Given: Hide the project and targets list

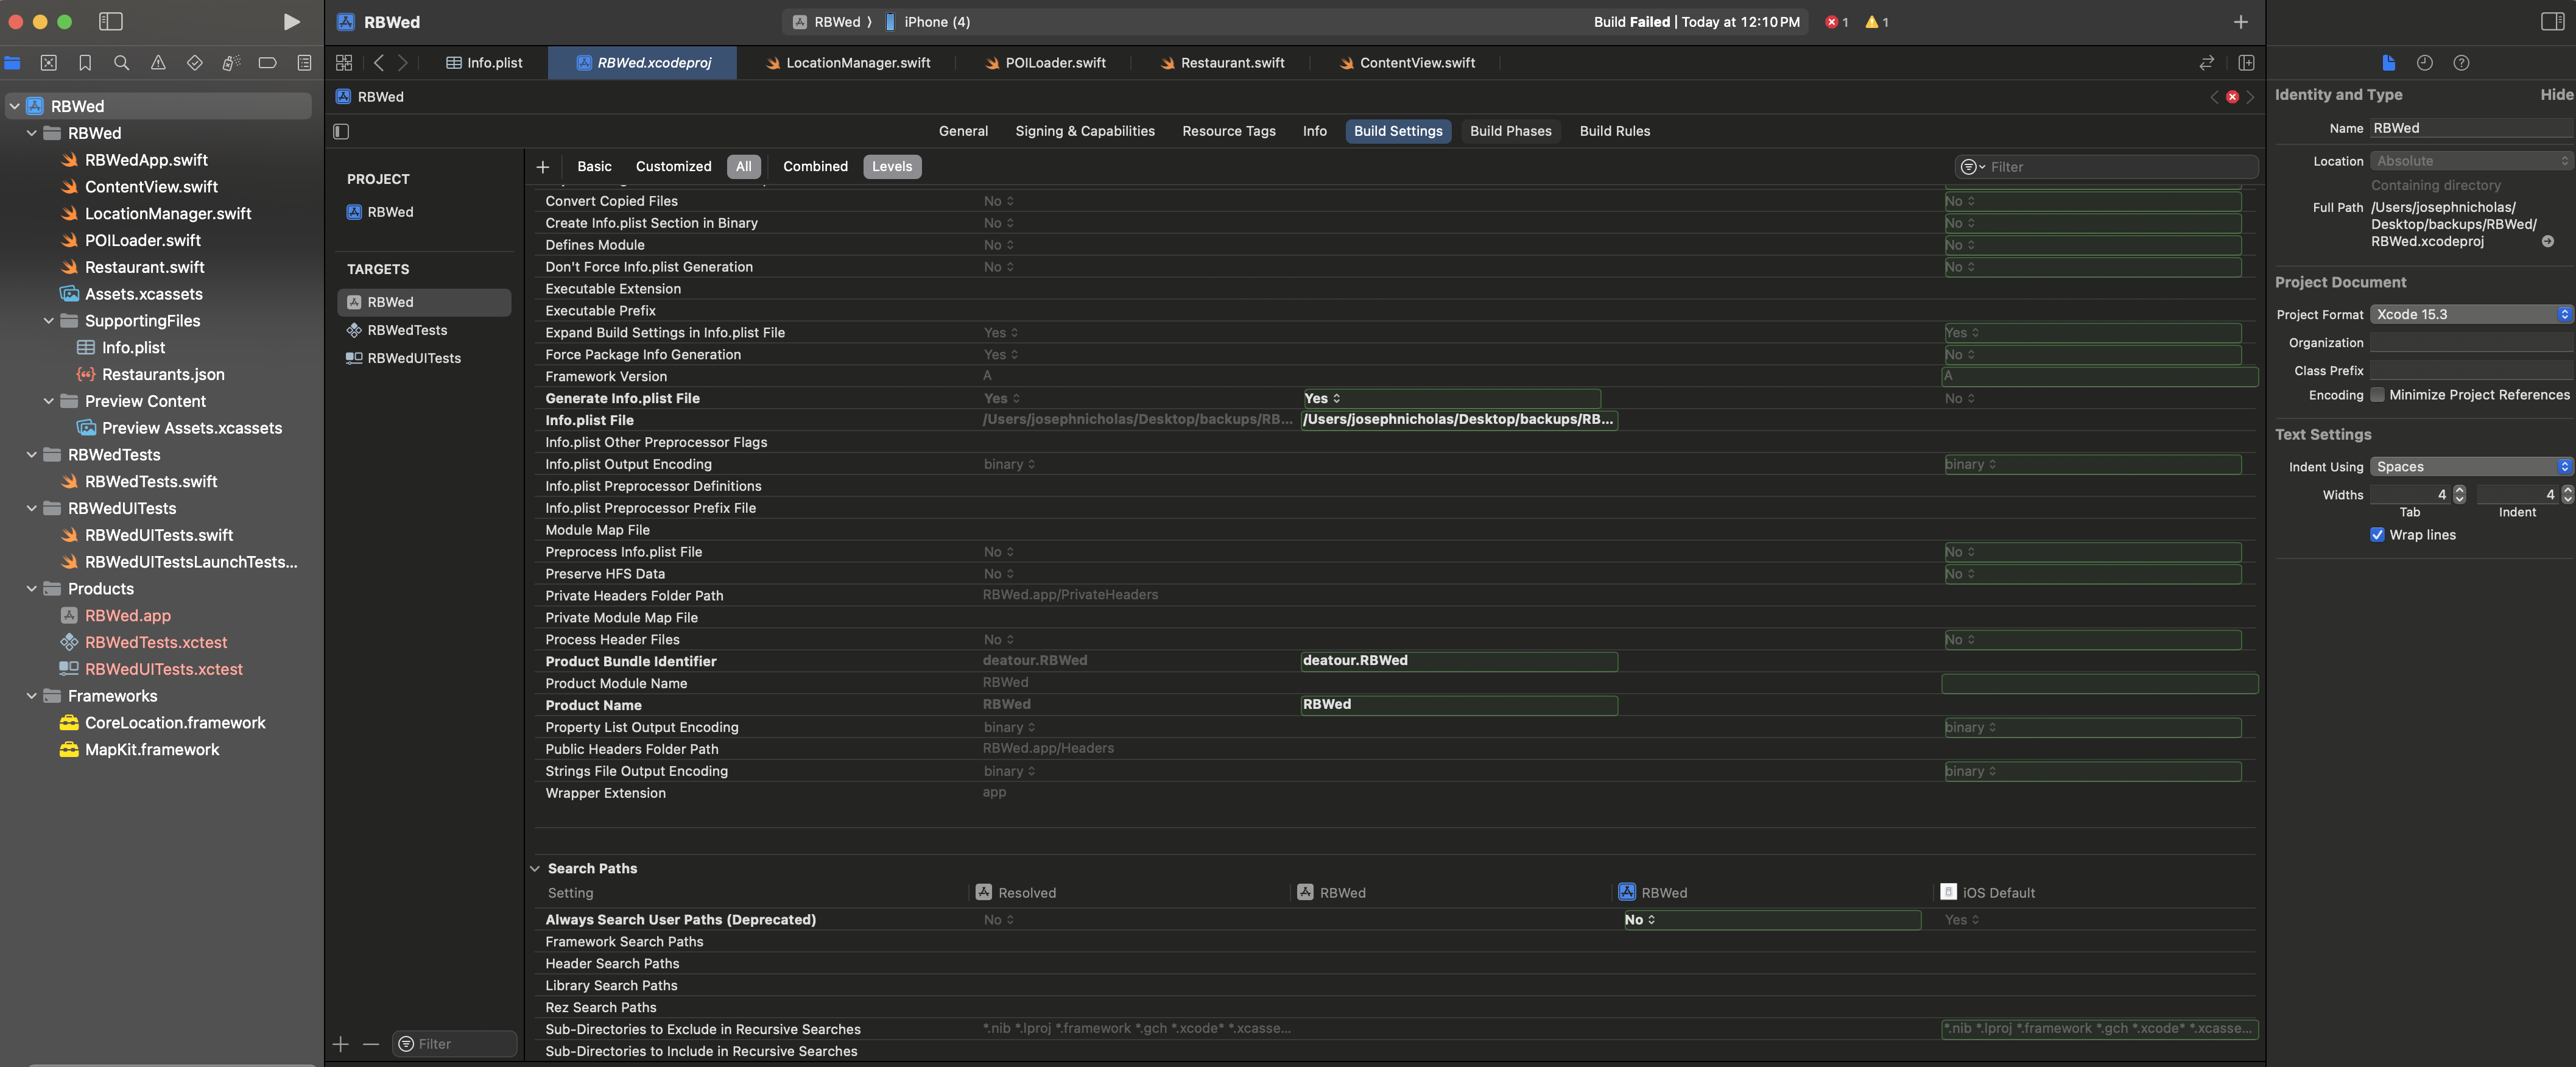Looking at the screenshot, I should [341, 131].
